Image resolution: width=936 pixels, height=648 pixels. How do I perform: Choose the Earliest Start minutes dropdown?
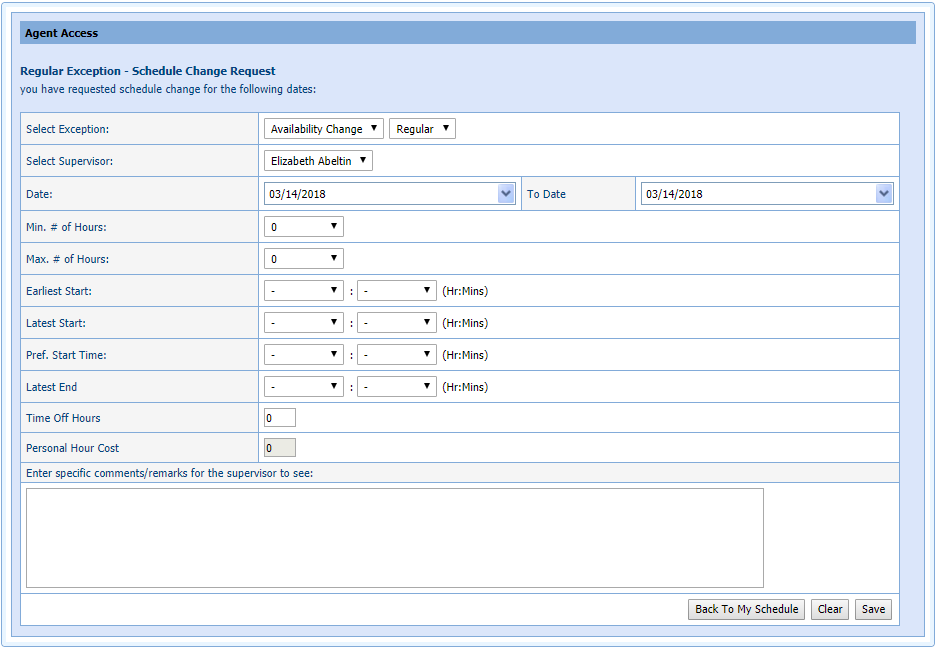[x=396, y=291]
